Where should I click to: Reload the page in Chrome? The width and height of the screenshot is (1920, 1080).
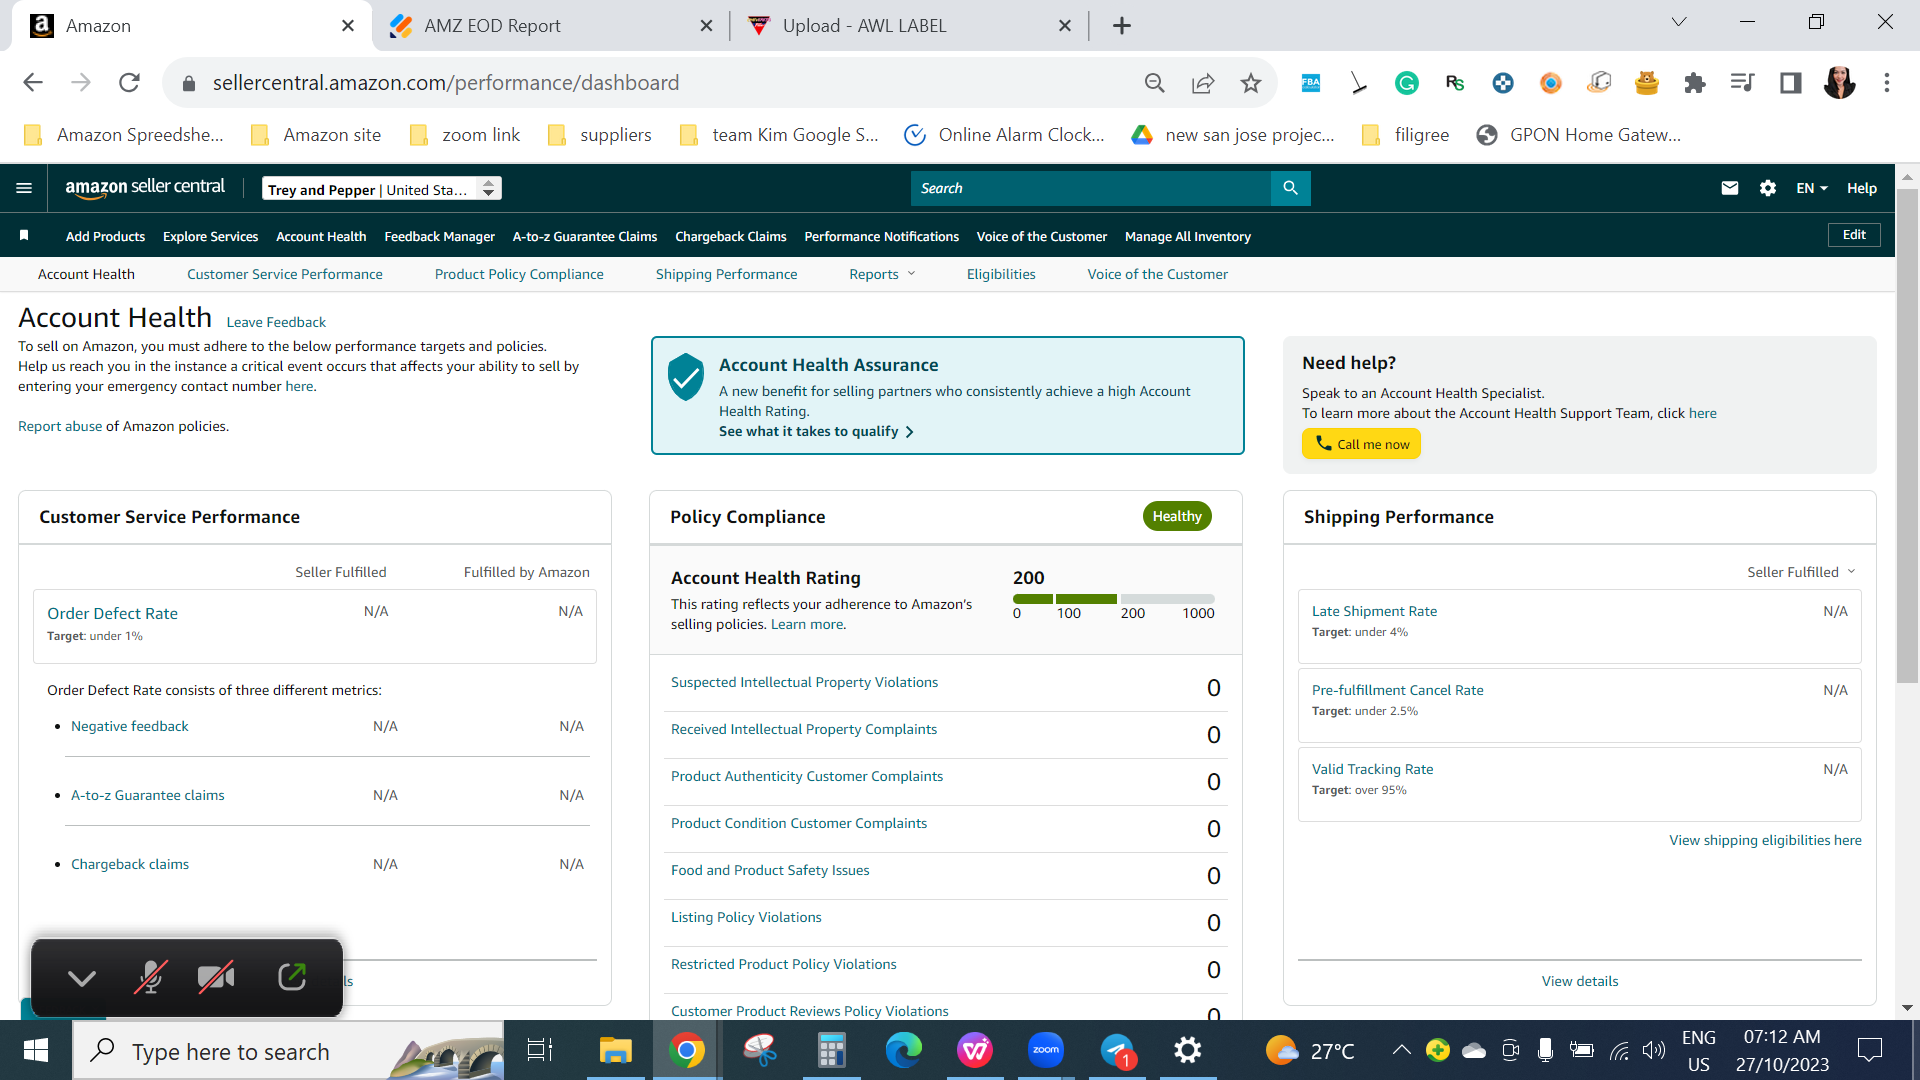(x=129, y=83)
